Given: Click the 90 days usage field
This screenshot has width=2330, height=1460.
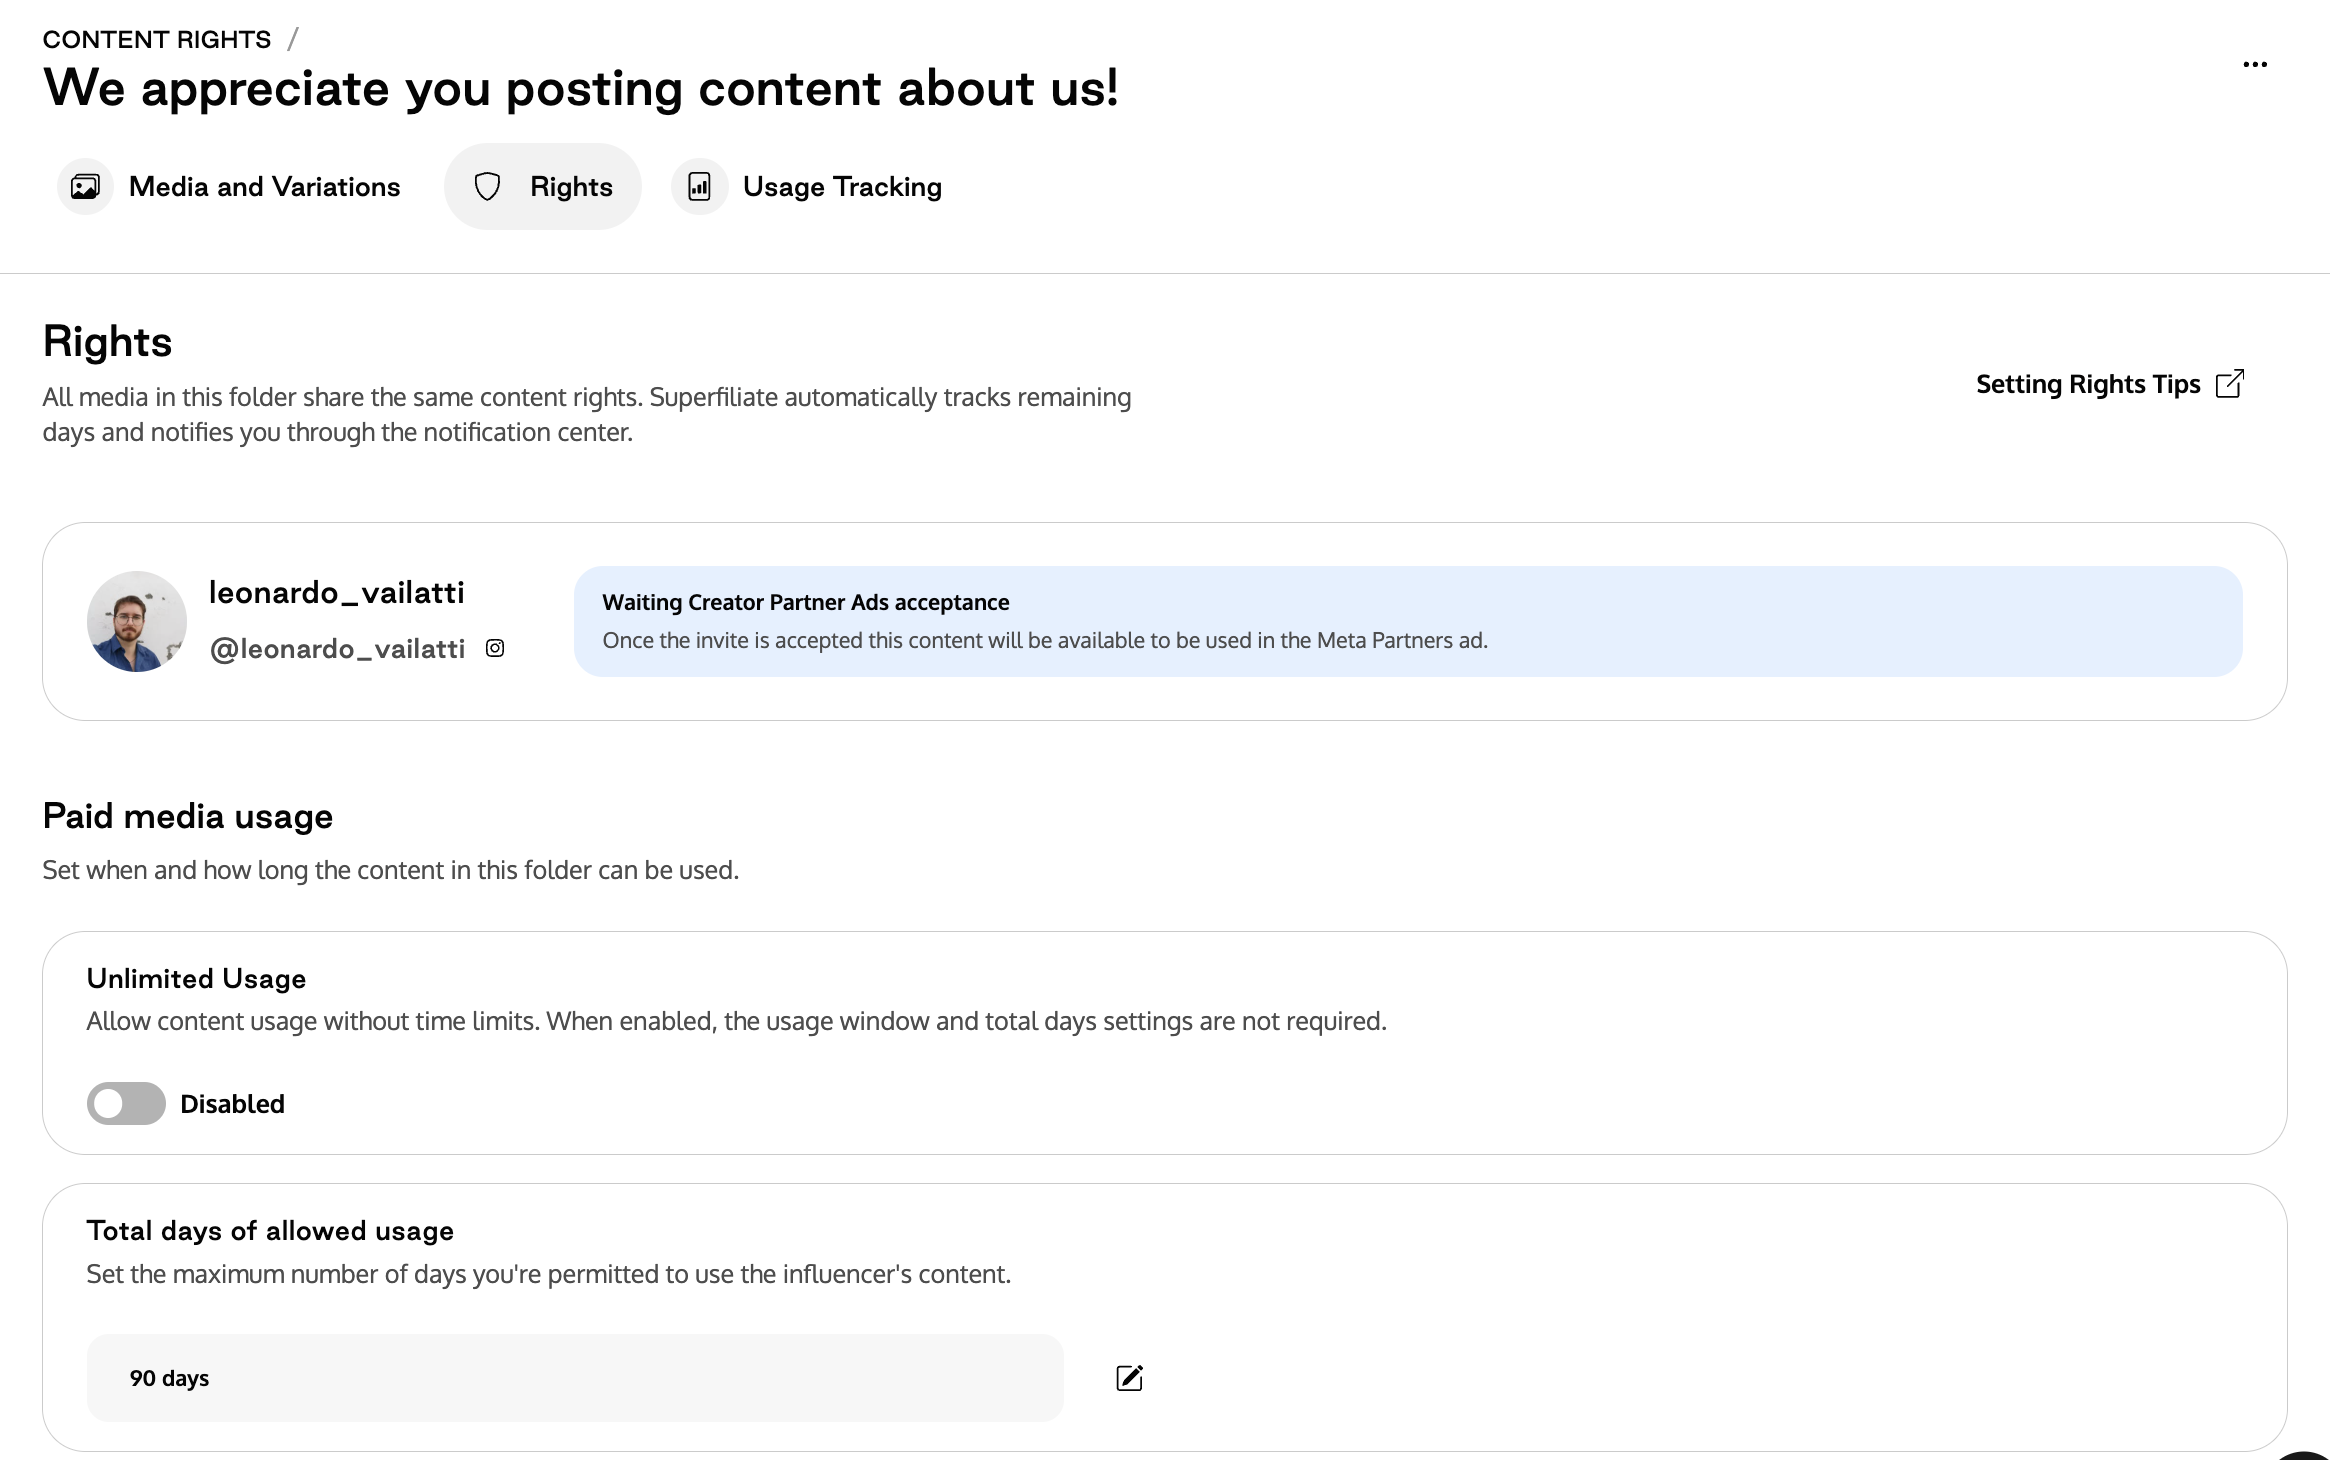Looking at the screenshot, I should pyautogui.click(x=575, y=1378).
